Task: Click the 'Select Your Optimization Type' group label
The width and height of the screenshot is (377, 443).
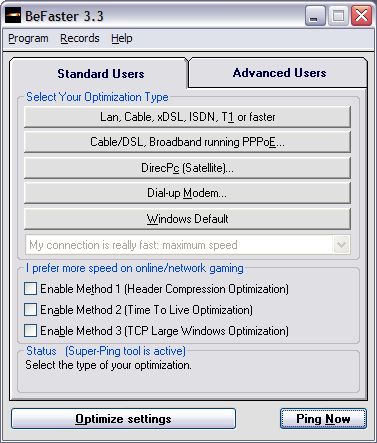Action: click(97, 97)
